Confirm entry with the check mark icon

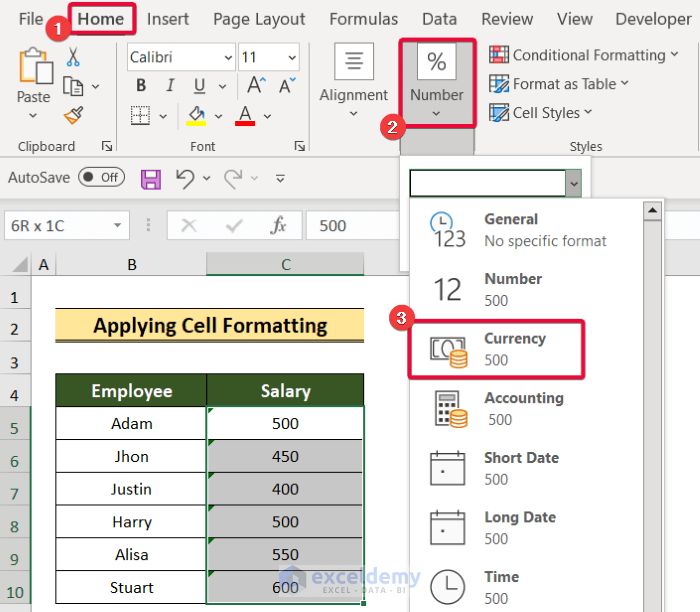point(234,225)
